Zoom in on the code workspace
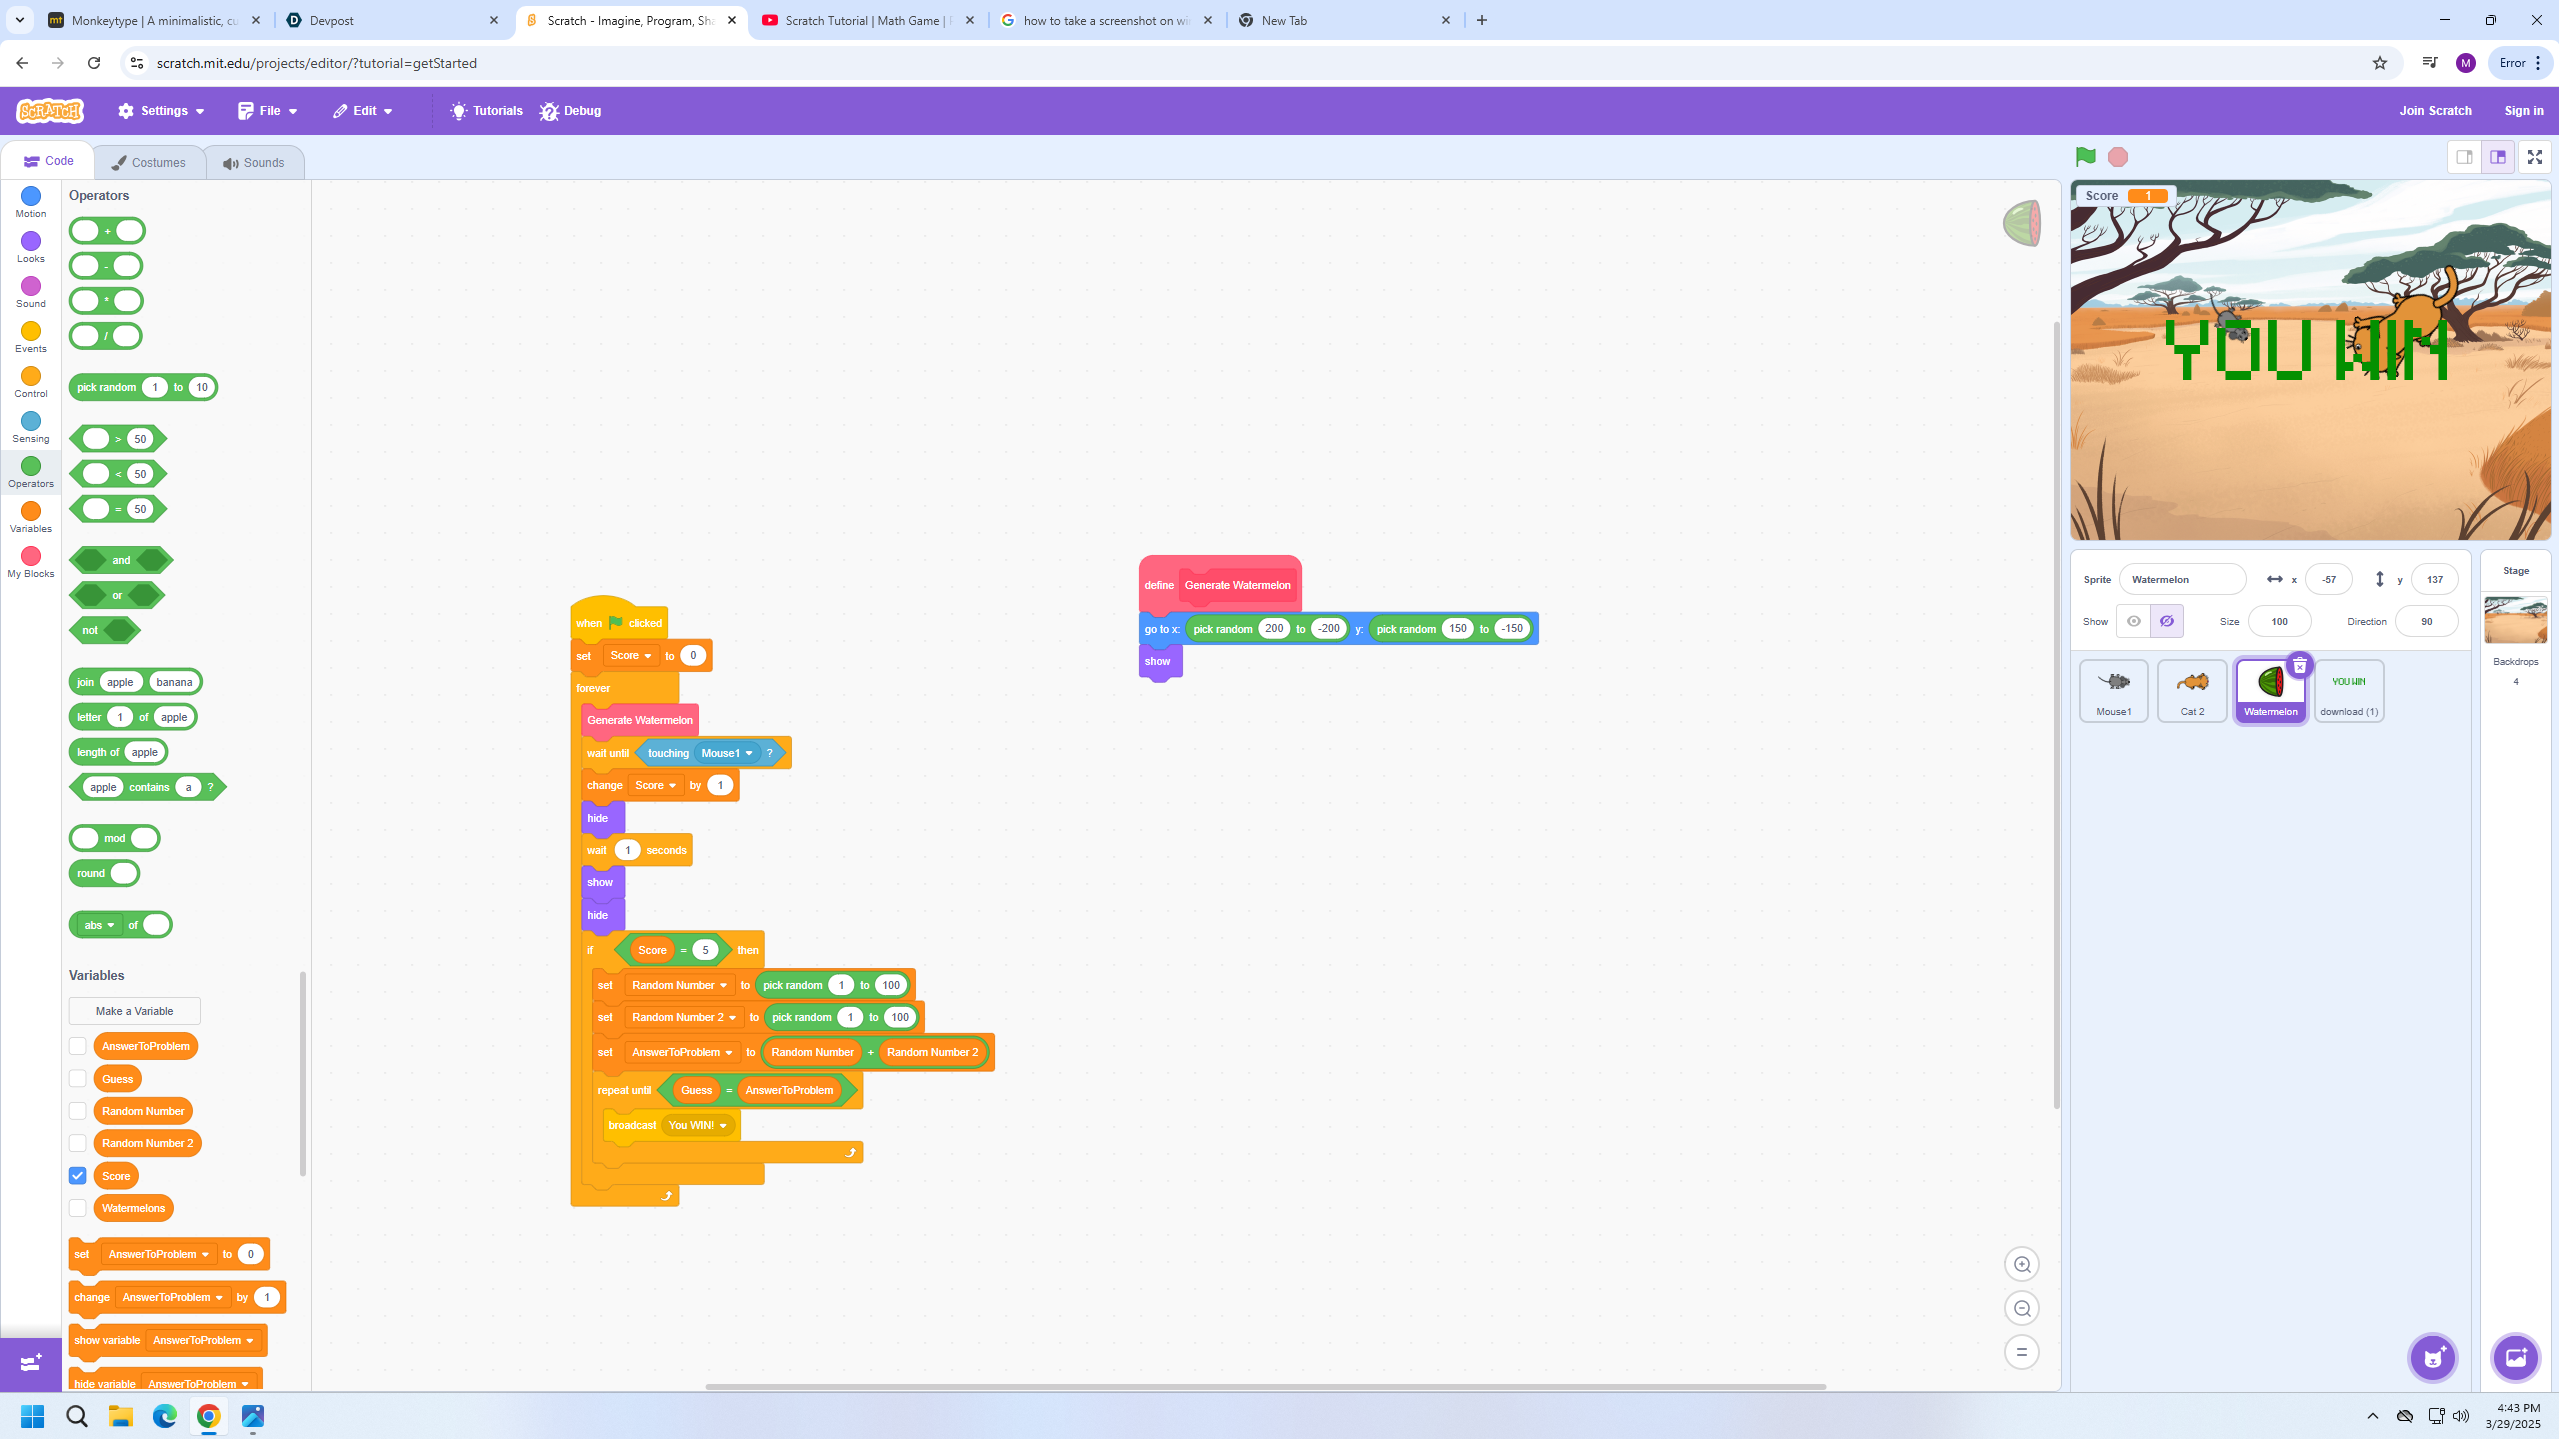 (2021, 1265)
